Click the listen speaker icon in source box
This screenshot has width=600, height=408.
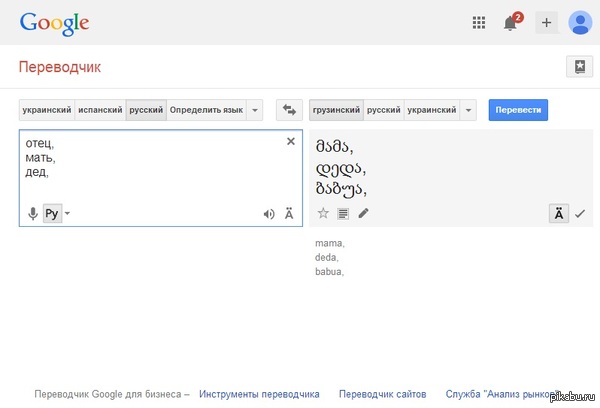click(268, 213)
